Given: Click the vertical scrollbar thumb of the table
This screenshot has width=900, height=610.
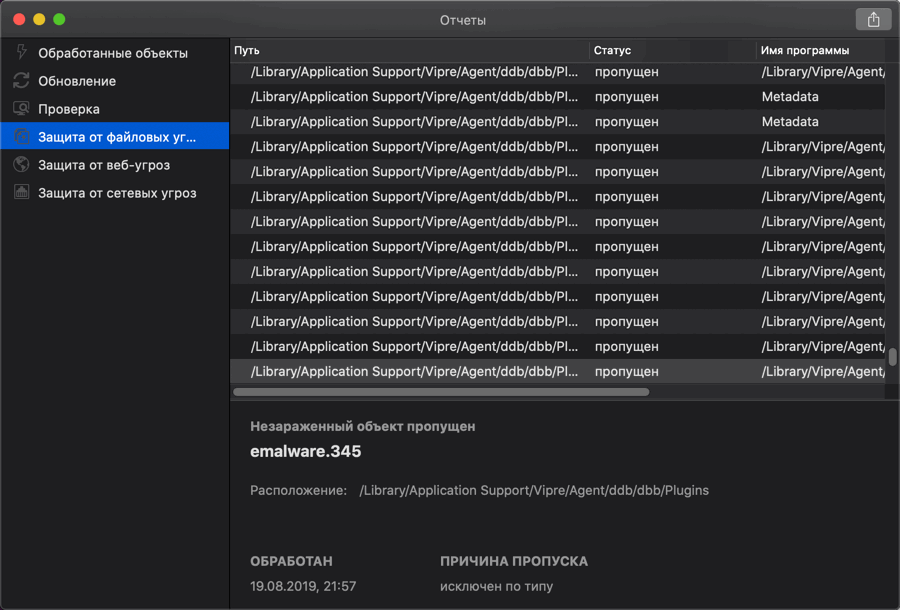Looking at the screenshot, I should click(892, 357).
